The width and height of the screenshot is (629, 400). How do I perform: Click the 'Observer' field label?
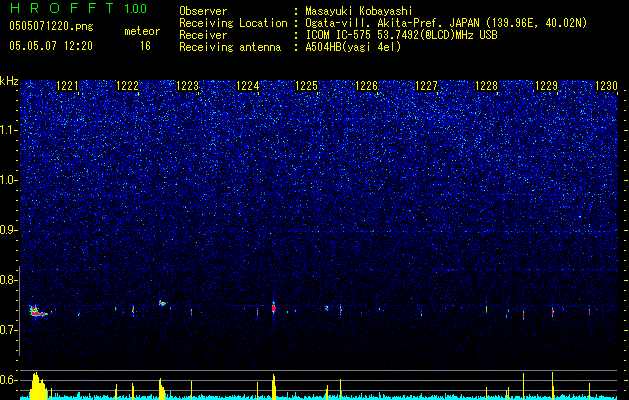(203, 11)
